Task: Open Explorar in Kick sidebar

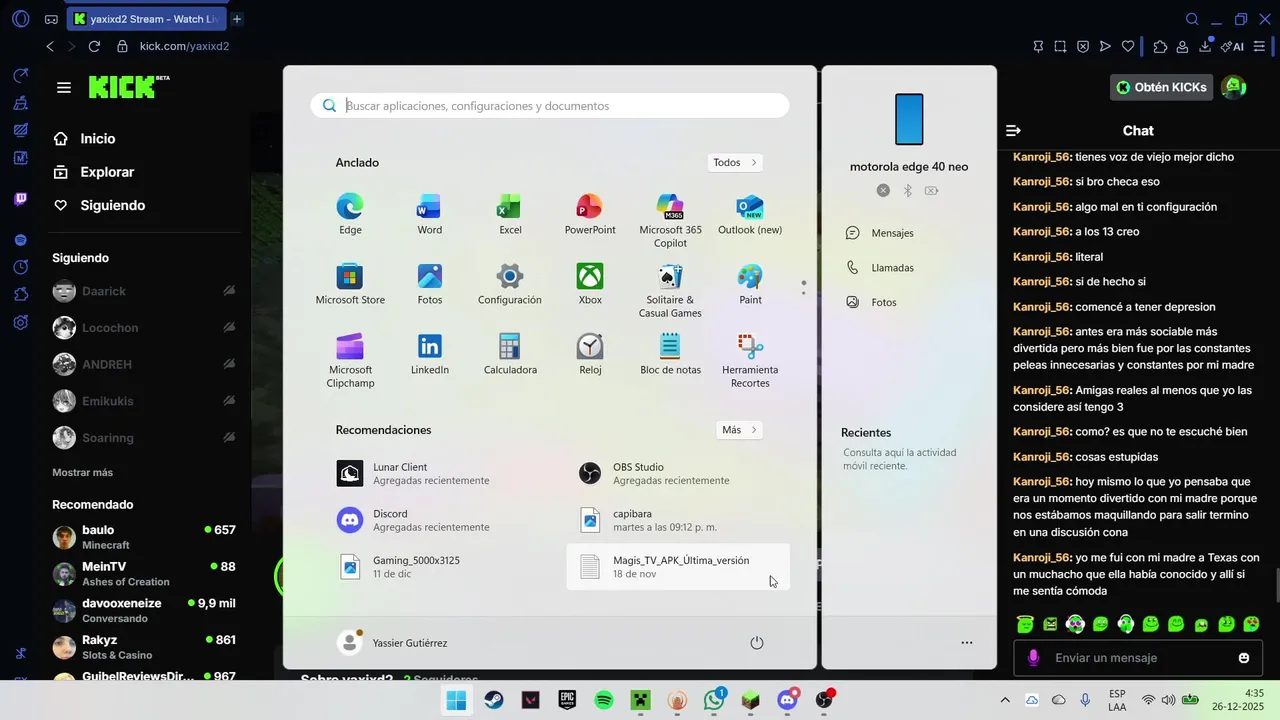Action: pyautogui.click(x=94, y=172)
